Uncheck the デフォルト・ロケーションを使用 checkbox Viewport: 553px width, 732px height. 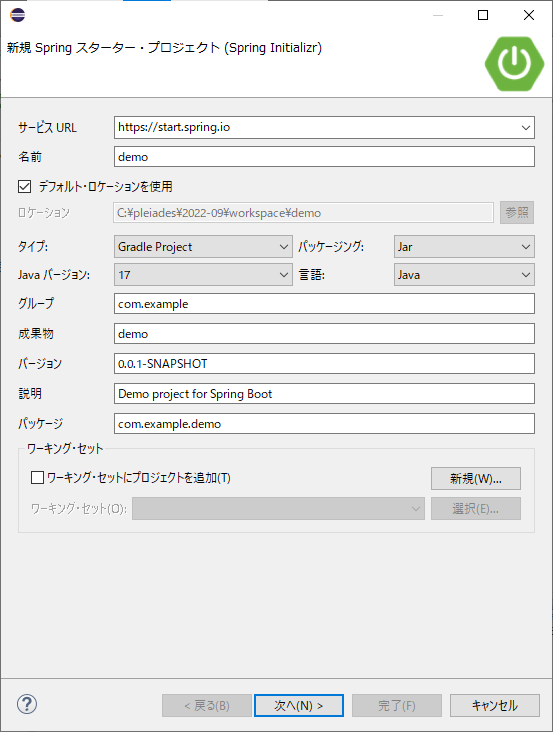(x=25, y=187)
